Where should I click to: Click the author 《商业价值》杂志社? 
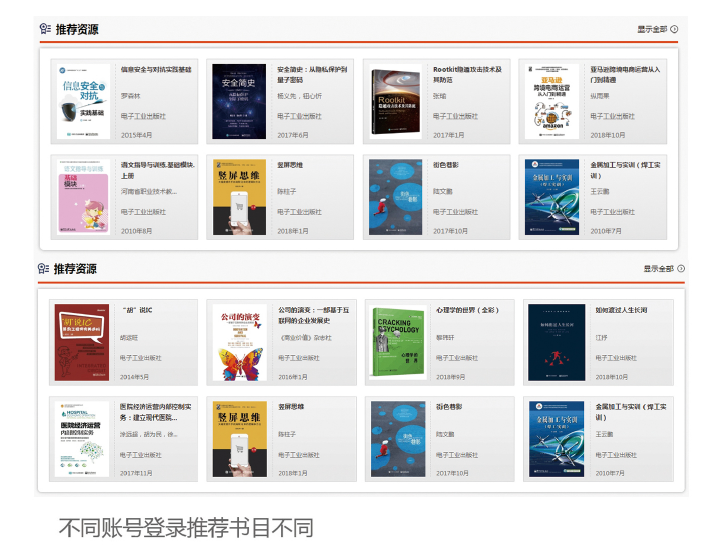point(304,338)
